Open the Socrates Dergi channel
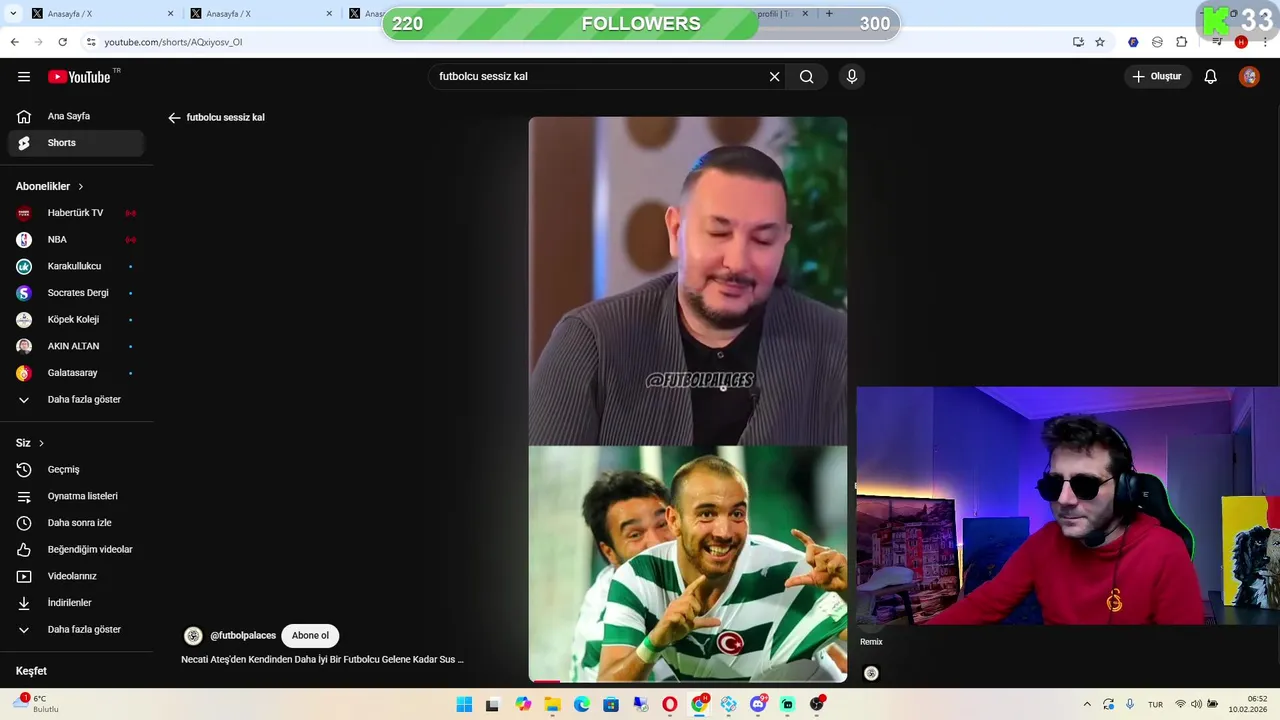 tap(76, 293)
